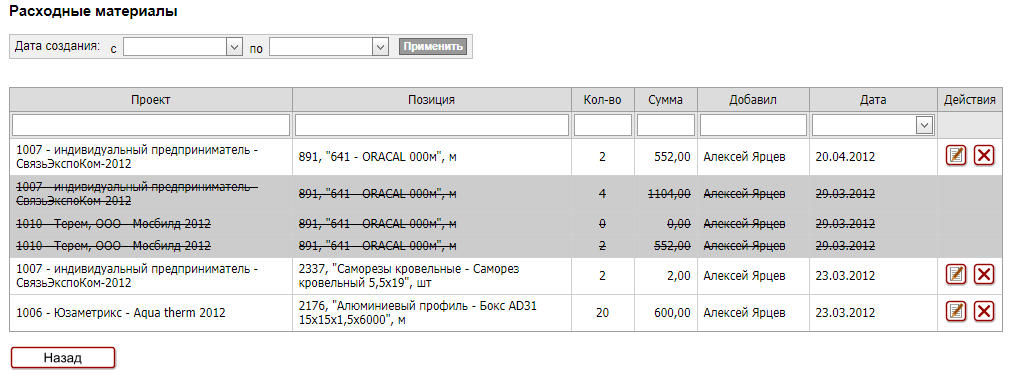This screenshot has width=1010, height=376.
Task: Sort by the Дата column header
Action: coord(873,100)
